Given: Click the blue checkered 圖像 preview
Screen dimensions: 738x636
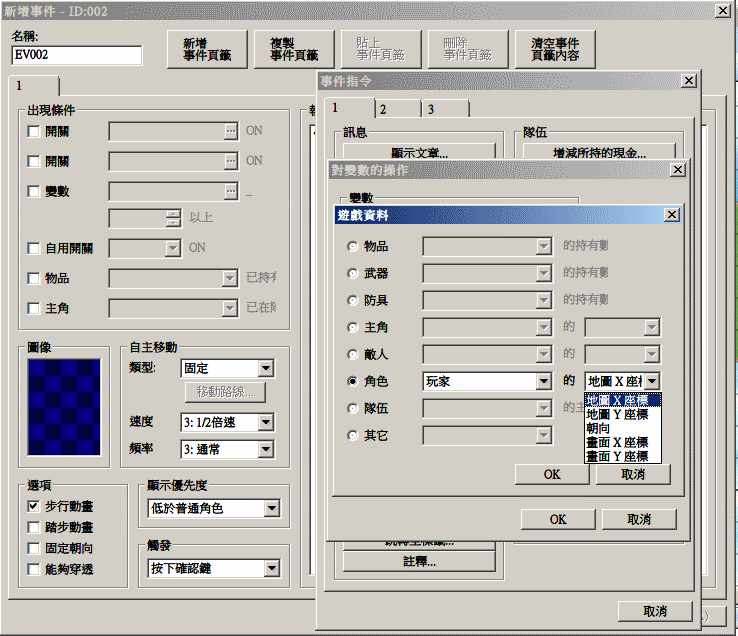Looking at the screenshot, I should point(64,407).
